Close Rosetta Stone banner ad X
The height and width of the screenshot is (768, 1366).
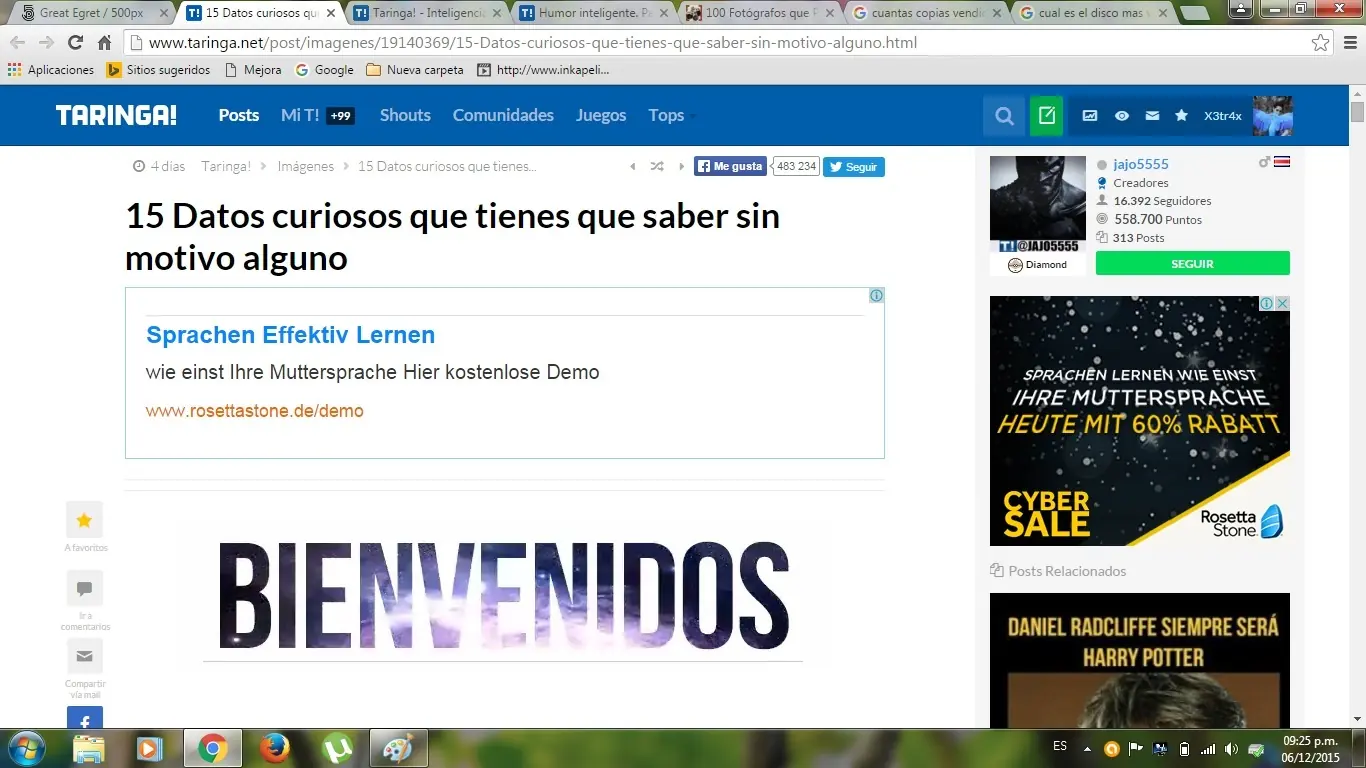pyautogui.click(x=1282, y=303)
